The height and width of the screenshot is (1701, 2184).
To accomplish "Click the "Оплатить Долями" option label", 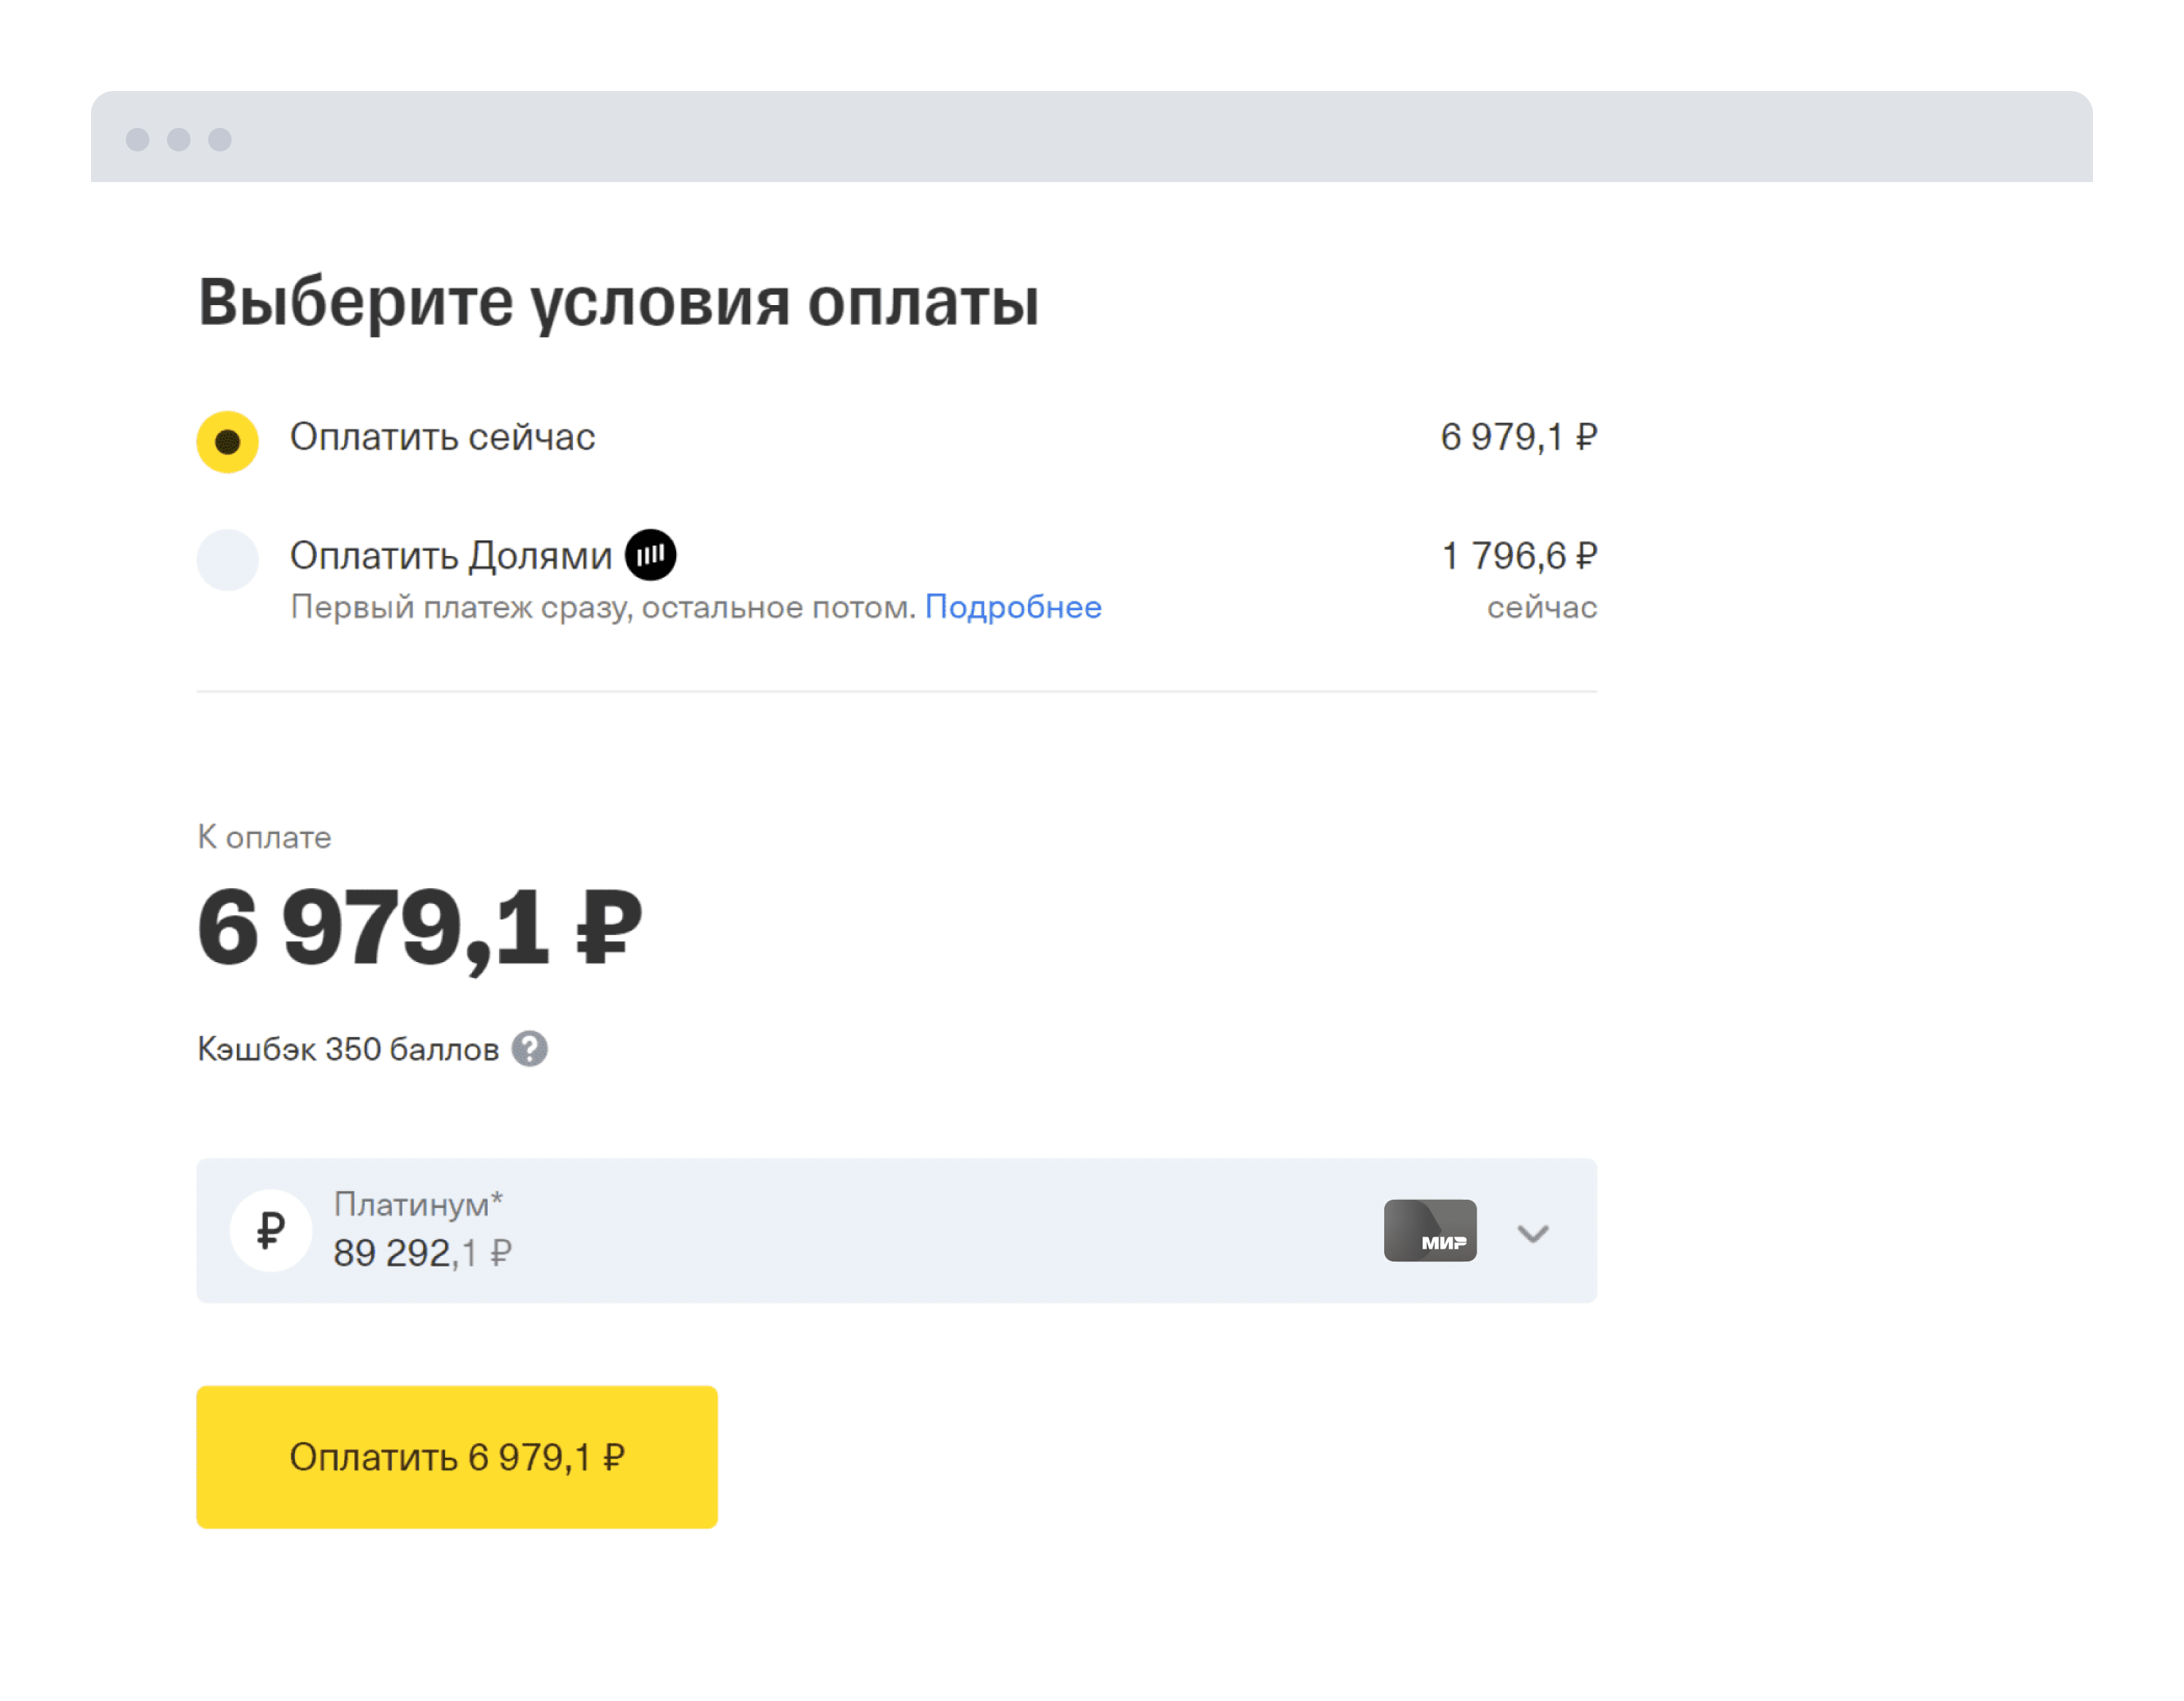I will coord(450,556).
